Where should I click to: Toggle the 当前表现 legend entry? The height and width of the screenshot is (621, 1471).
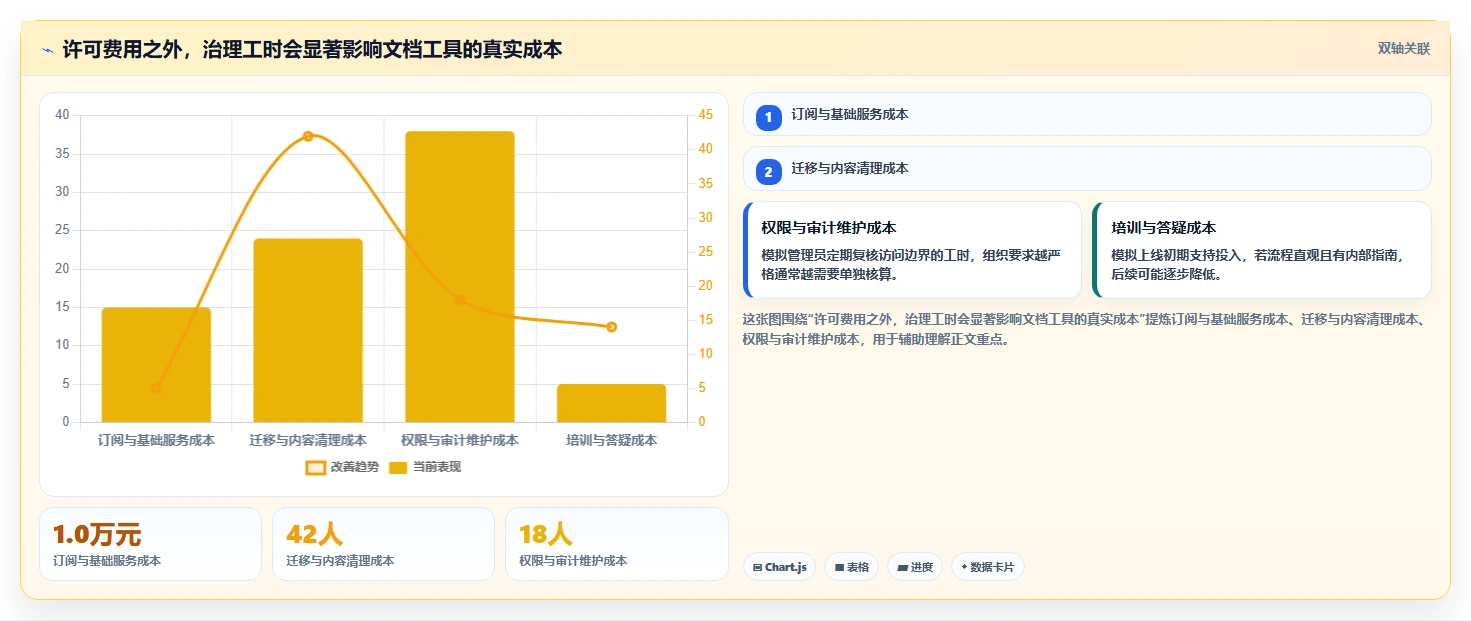[x=425, y=467]
